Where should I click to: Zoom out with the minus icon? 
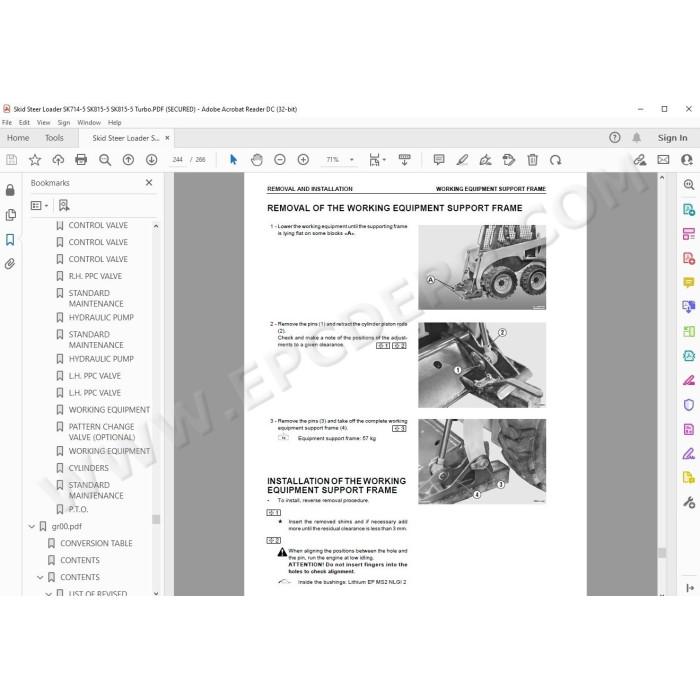pyautogui.click(x=280, y=159)
